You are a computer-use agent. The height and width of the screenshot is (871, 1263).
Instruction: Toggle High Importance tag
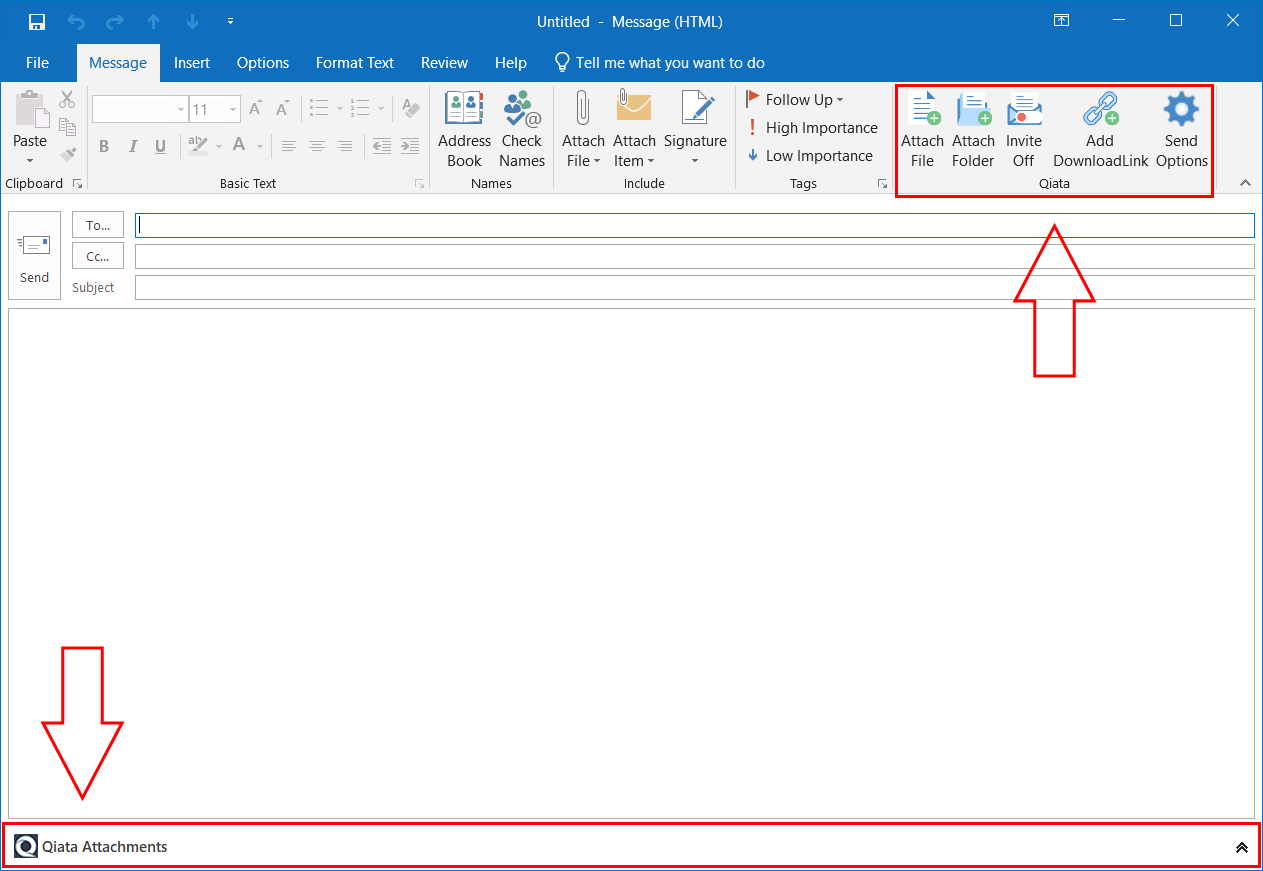coord(811,128)
